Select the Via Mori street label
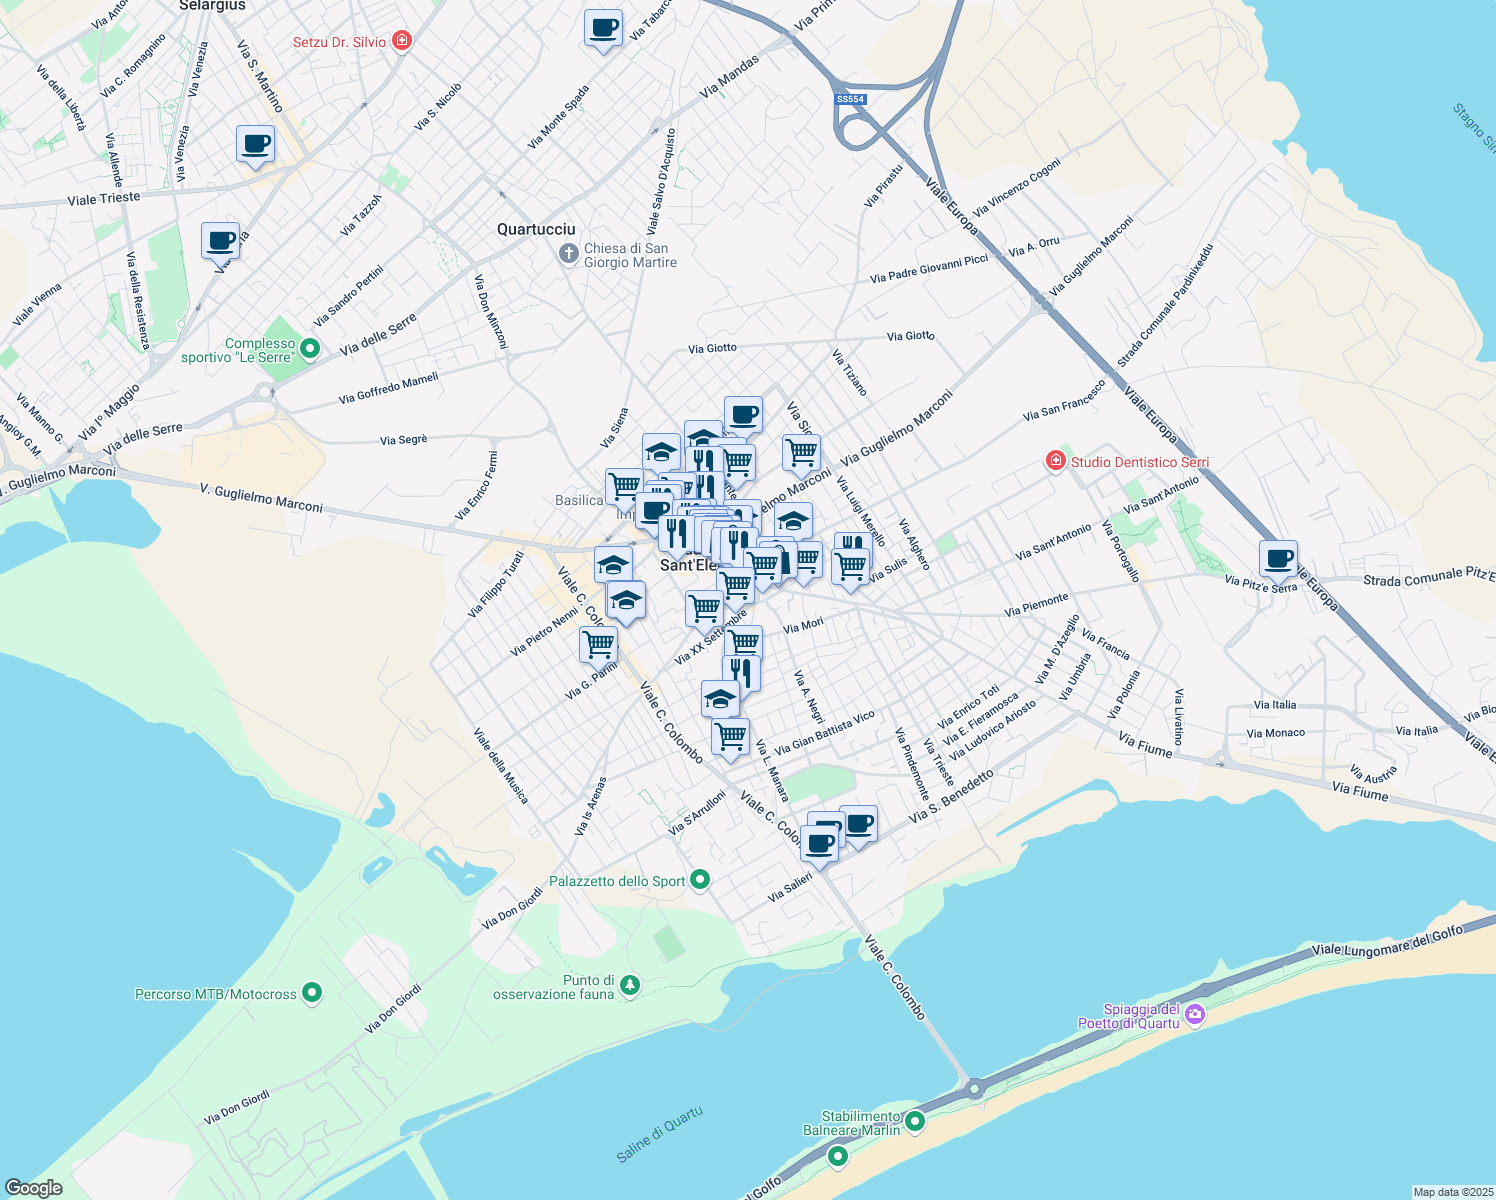 tap(804, 626)
